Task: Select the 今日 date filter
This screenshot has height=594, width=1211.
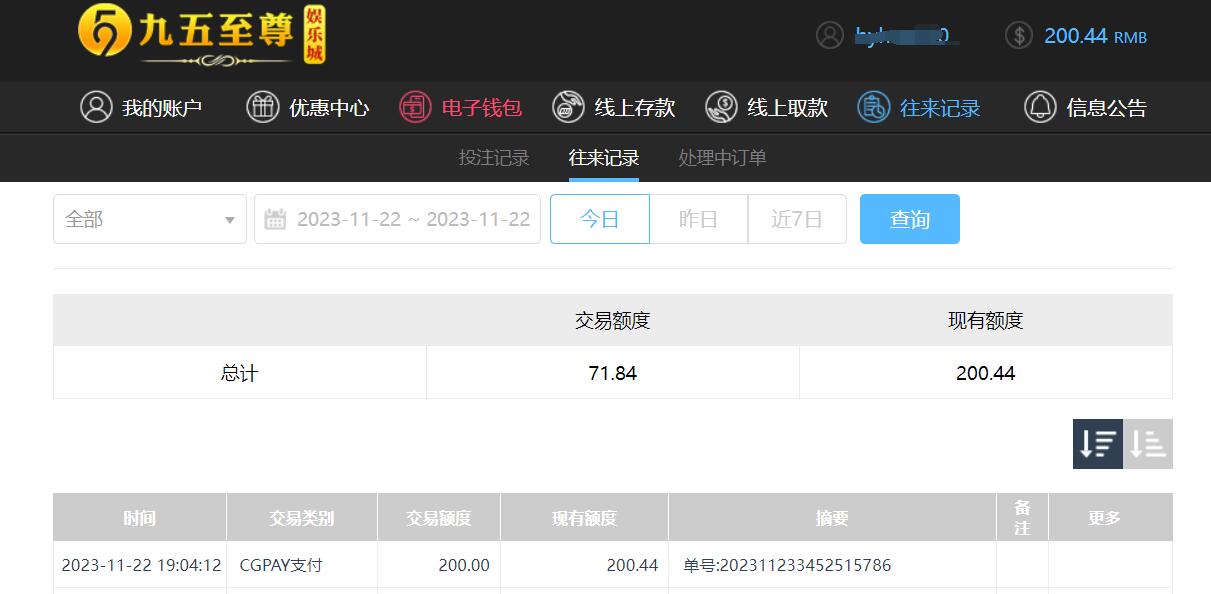Action: pyautogui.click(x=600, y=219)
